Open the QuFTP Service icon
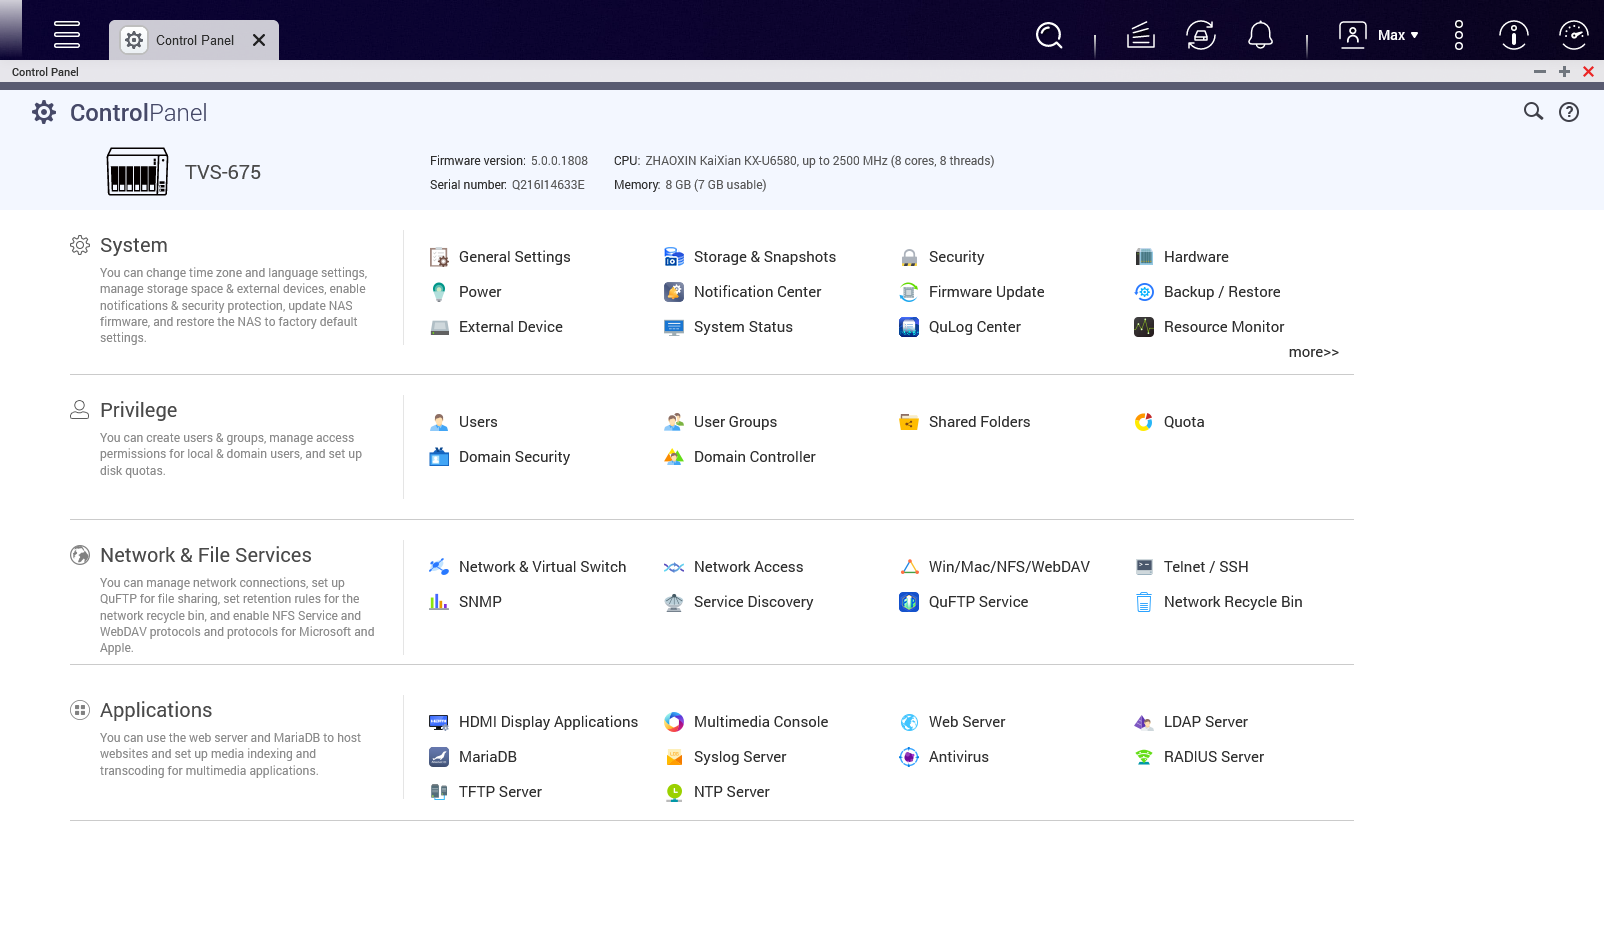 point(909,602)
